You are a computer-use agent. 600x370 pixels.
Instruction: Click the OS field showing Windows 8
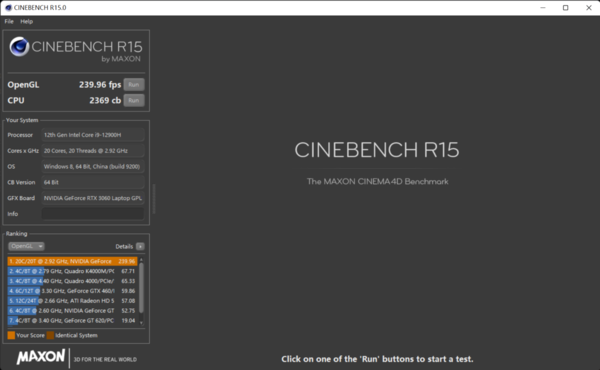(93, 166)
